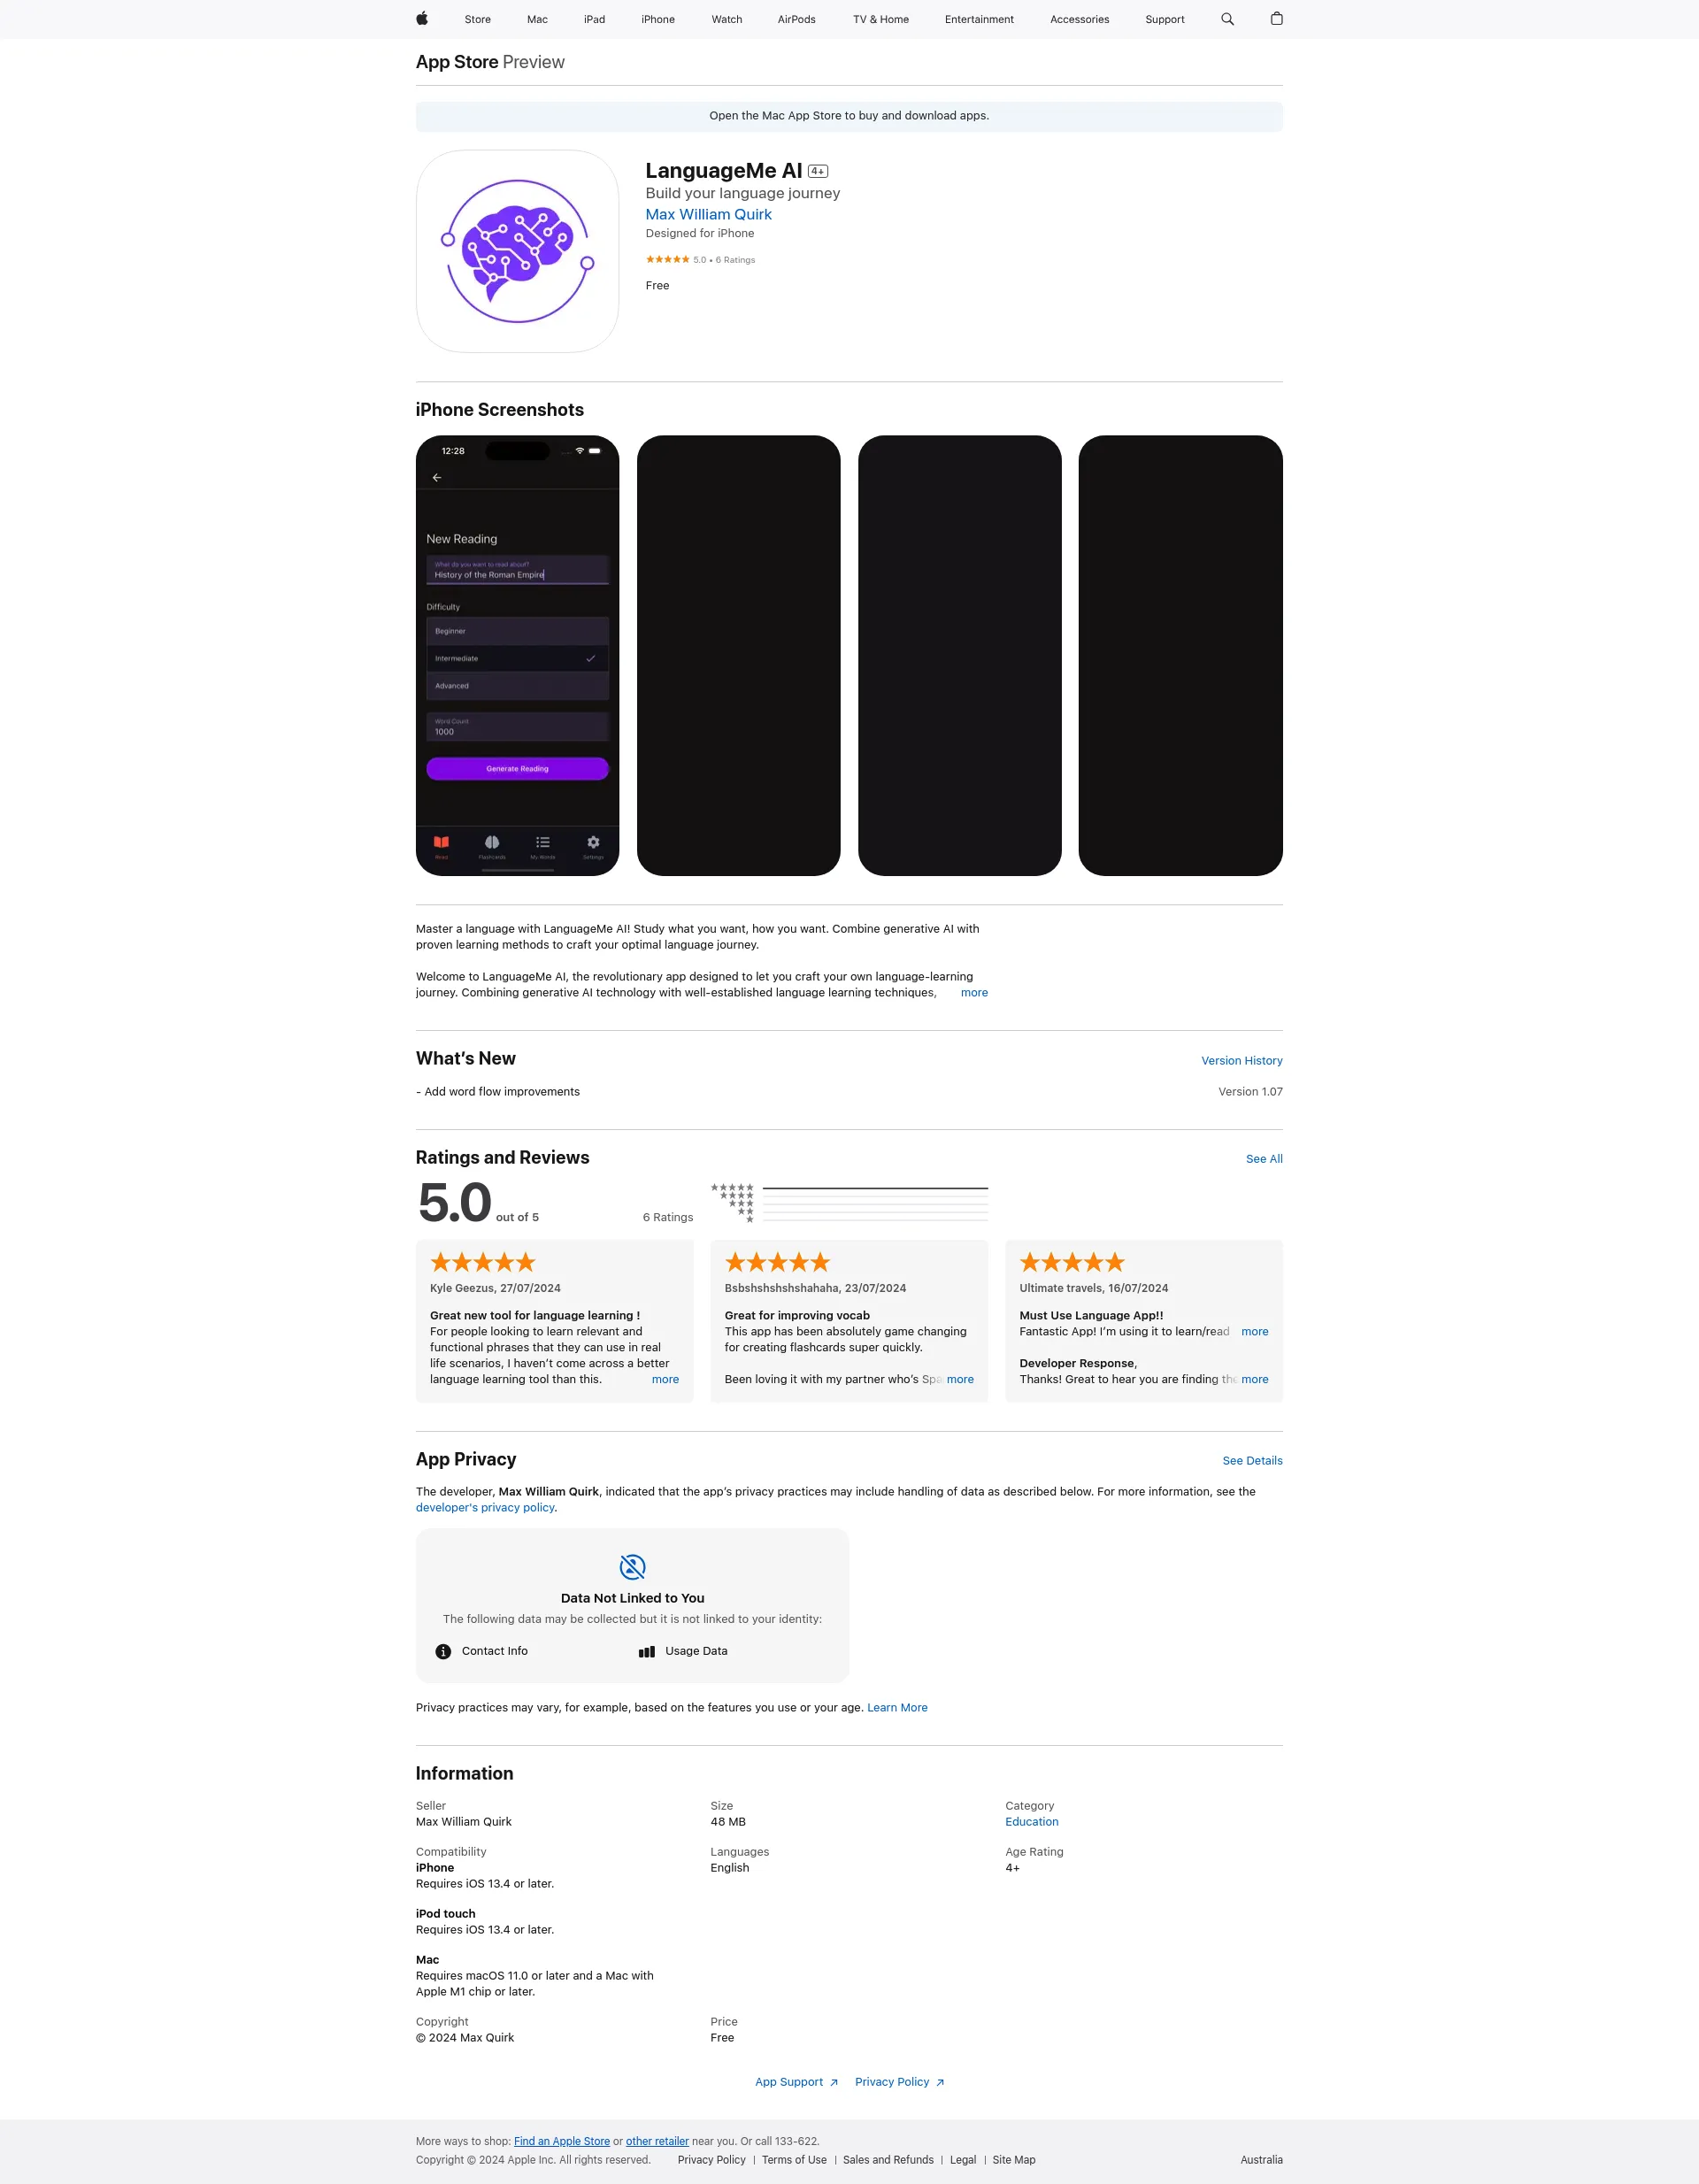Click the shopping bag icon
The width and height of the screenshot is (1699, 2184).
tap(1273, 19)
